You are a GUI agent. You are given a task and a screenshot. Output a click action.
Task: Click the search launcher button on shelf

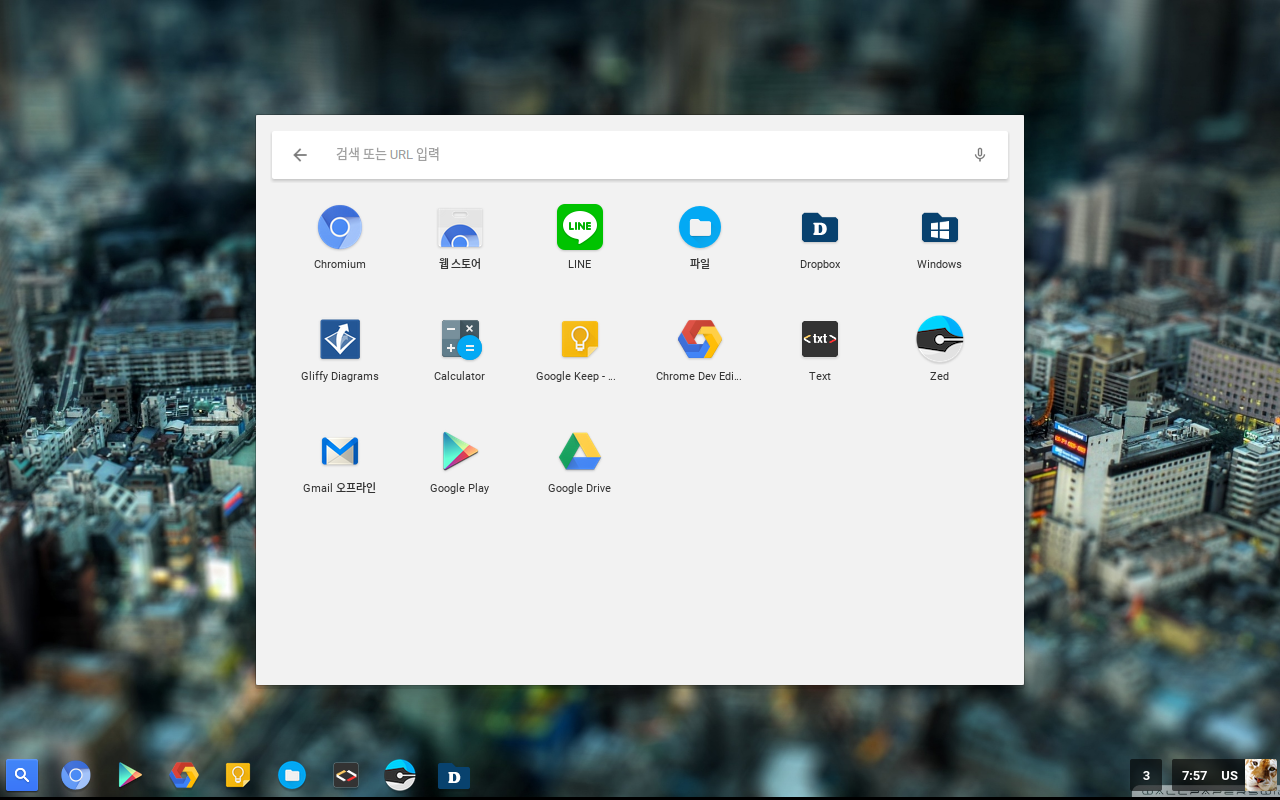22,775
